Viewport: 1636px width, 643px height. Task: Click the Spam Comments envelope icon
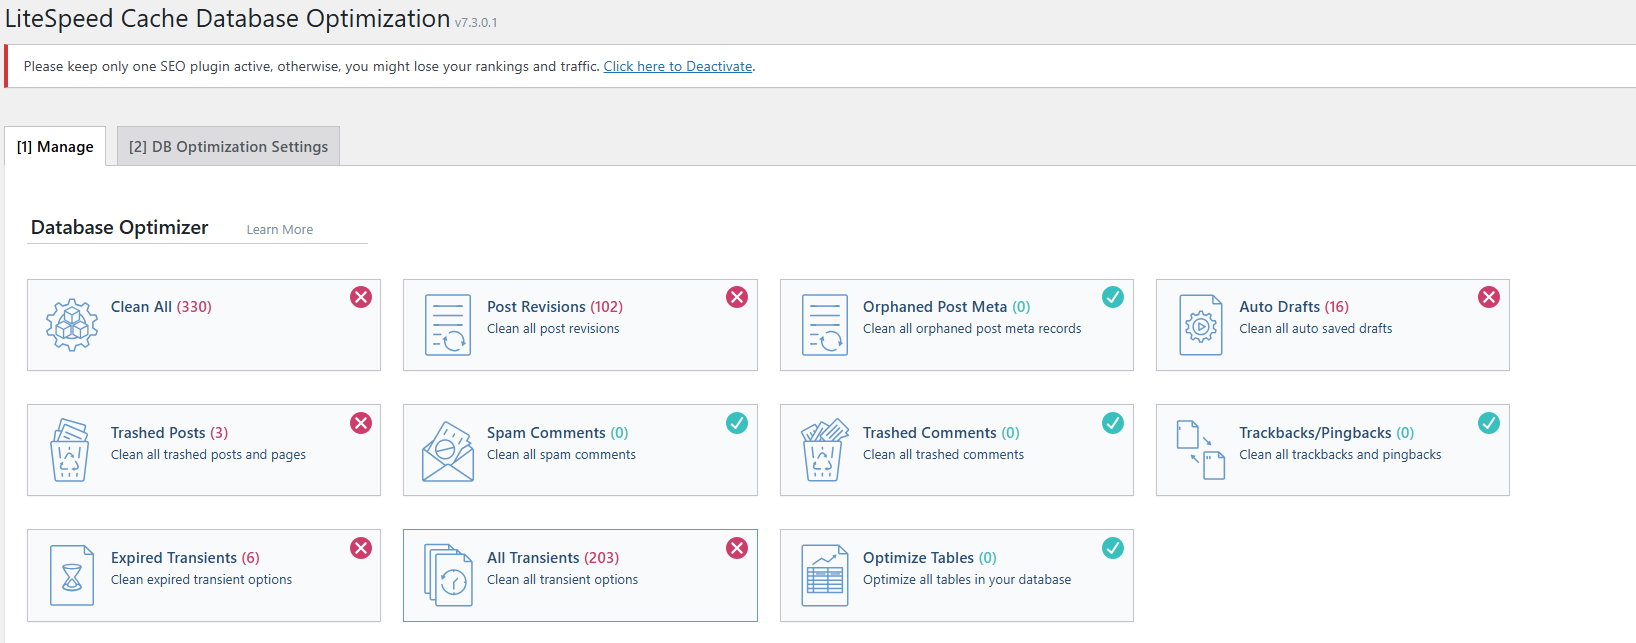pyautogui.click(x=448, y=451)
